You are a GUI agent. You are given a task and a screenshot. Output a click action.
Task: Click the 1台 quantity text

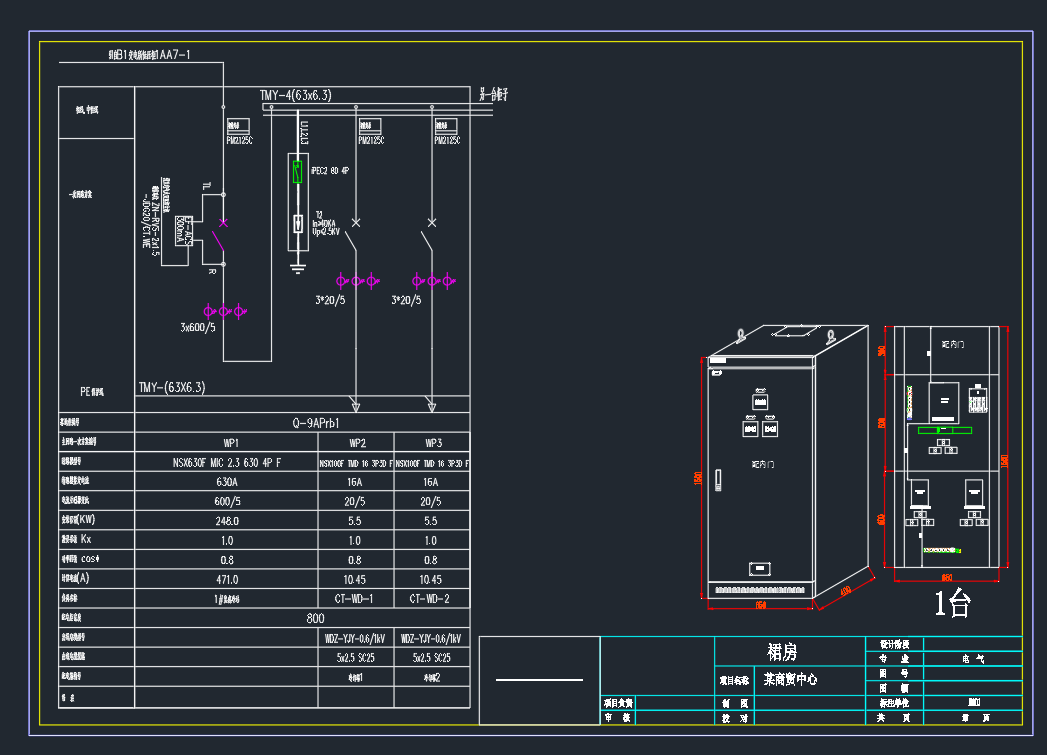pos(952,603)
